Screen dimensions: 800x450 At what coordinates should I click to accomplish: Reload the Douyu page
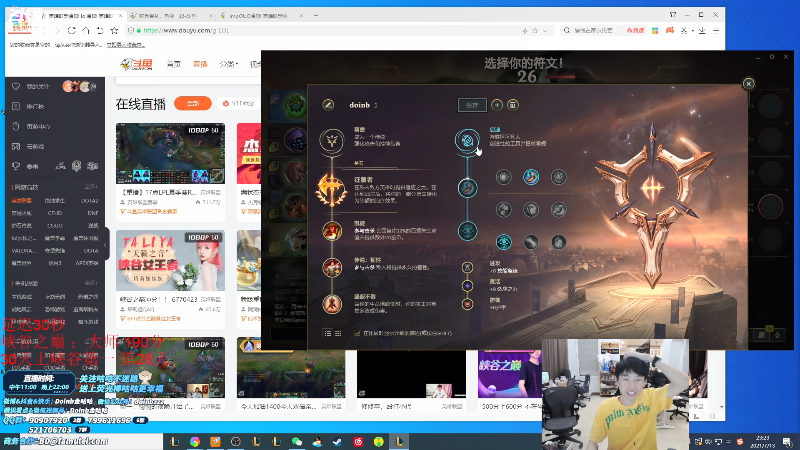click(x=71, y=31)
